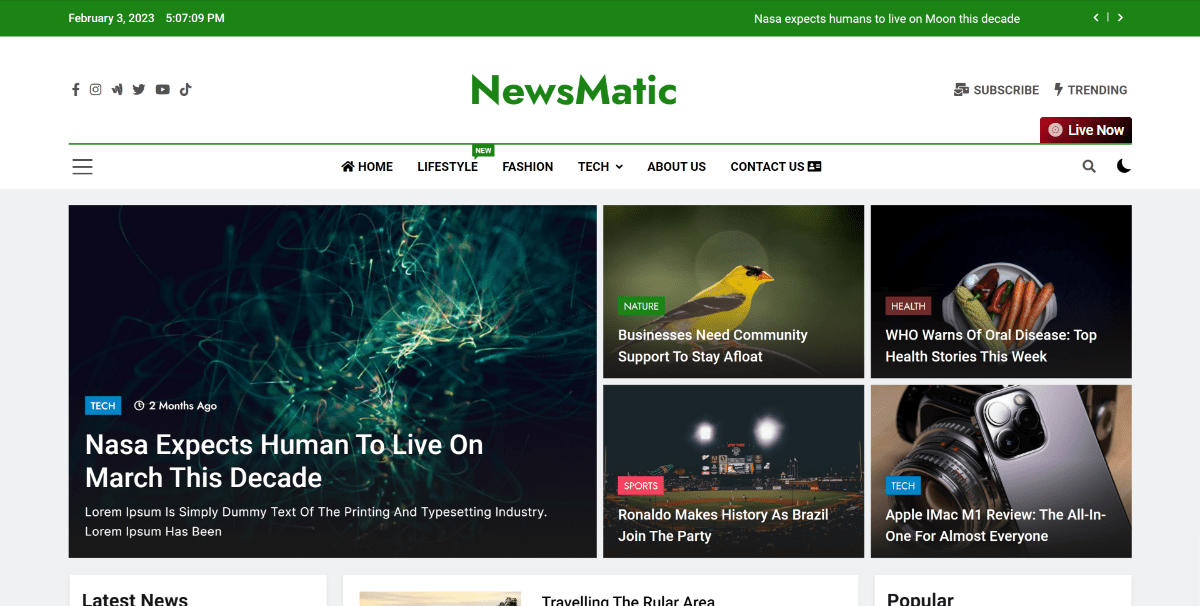This screenshot has width=1200, height=606.
Task: Open the Nasa moon ticker headline link
Action: point(886,18)
